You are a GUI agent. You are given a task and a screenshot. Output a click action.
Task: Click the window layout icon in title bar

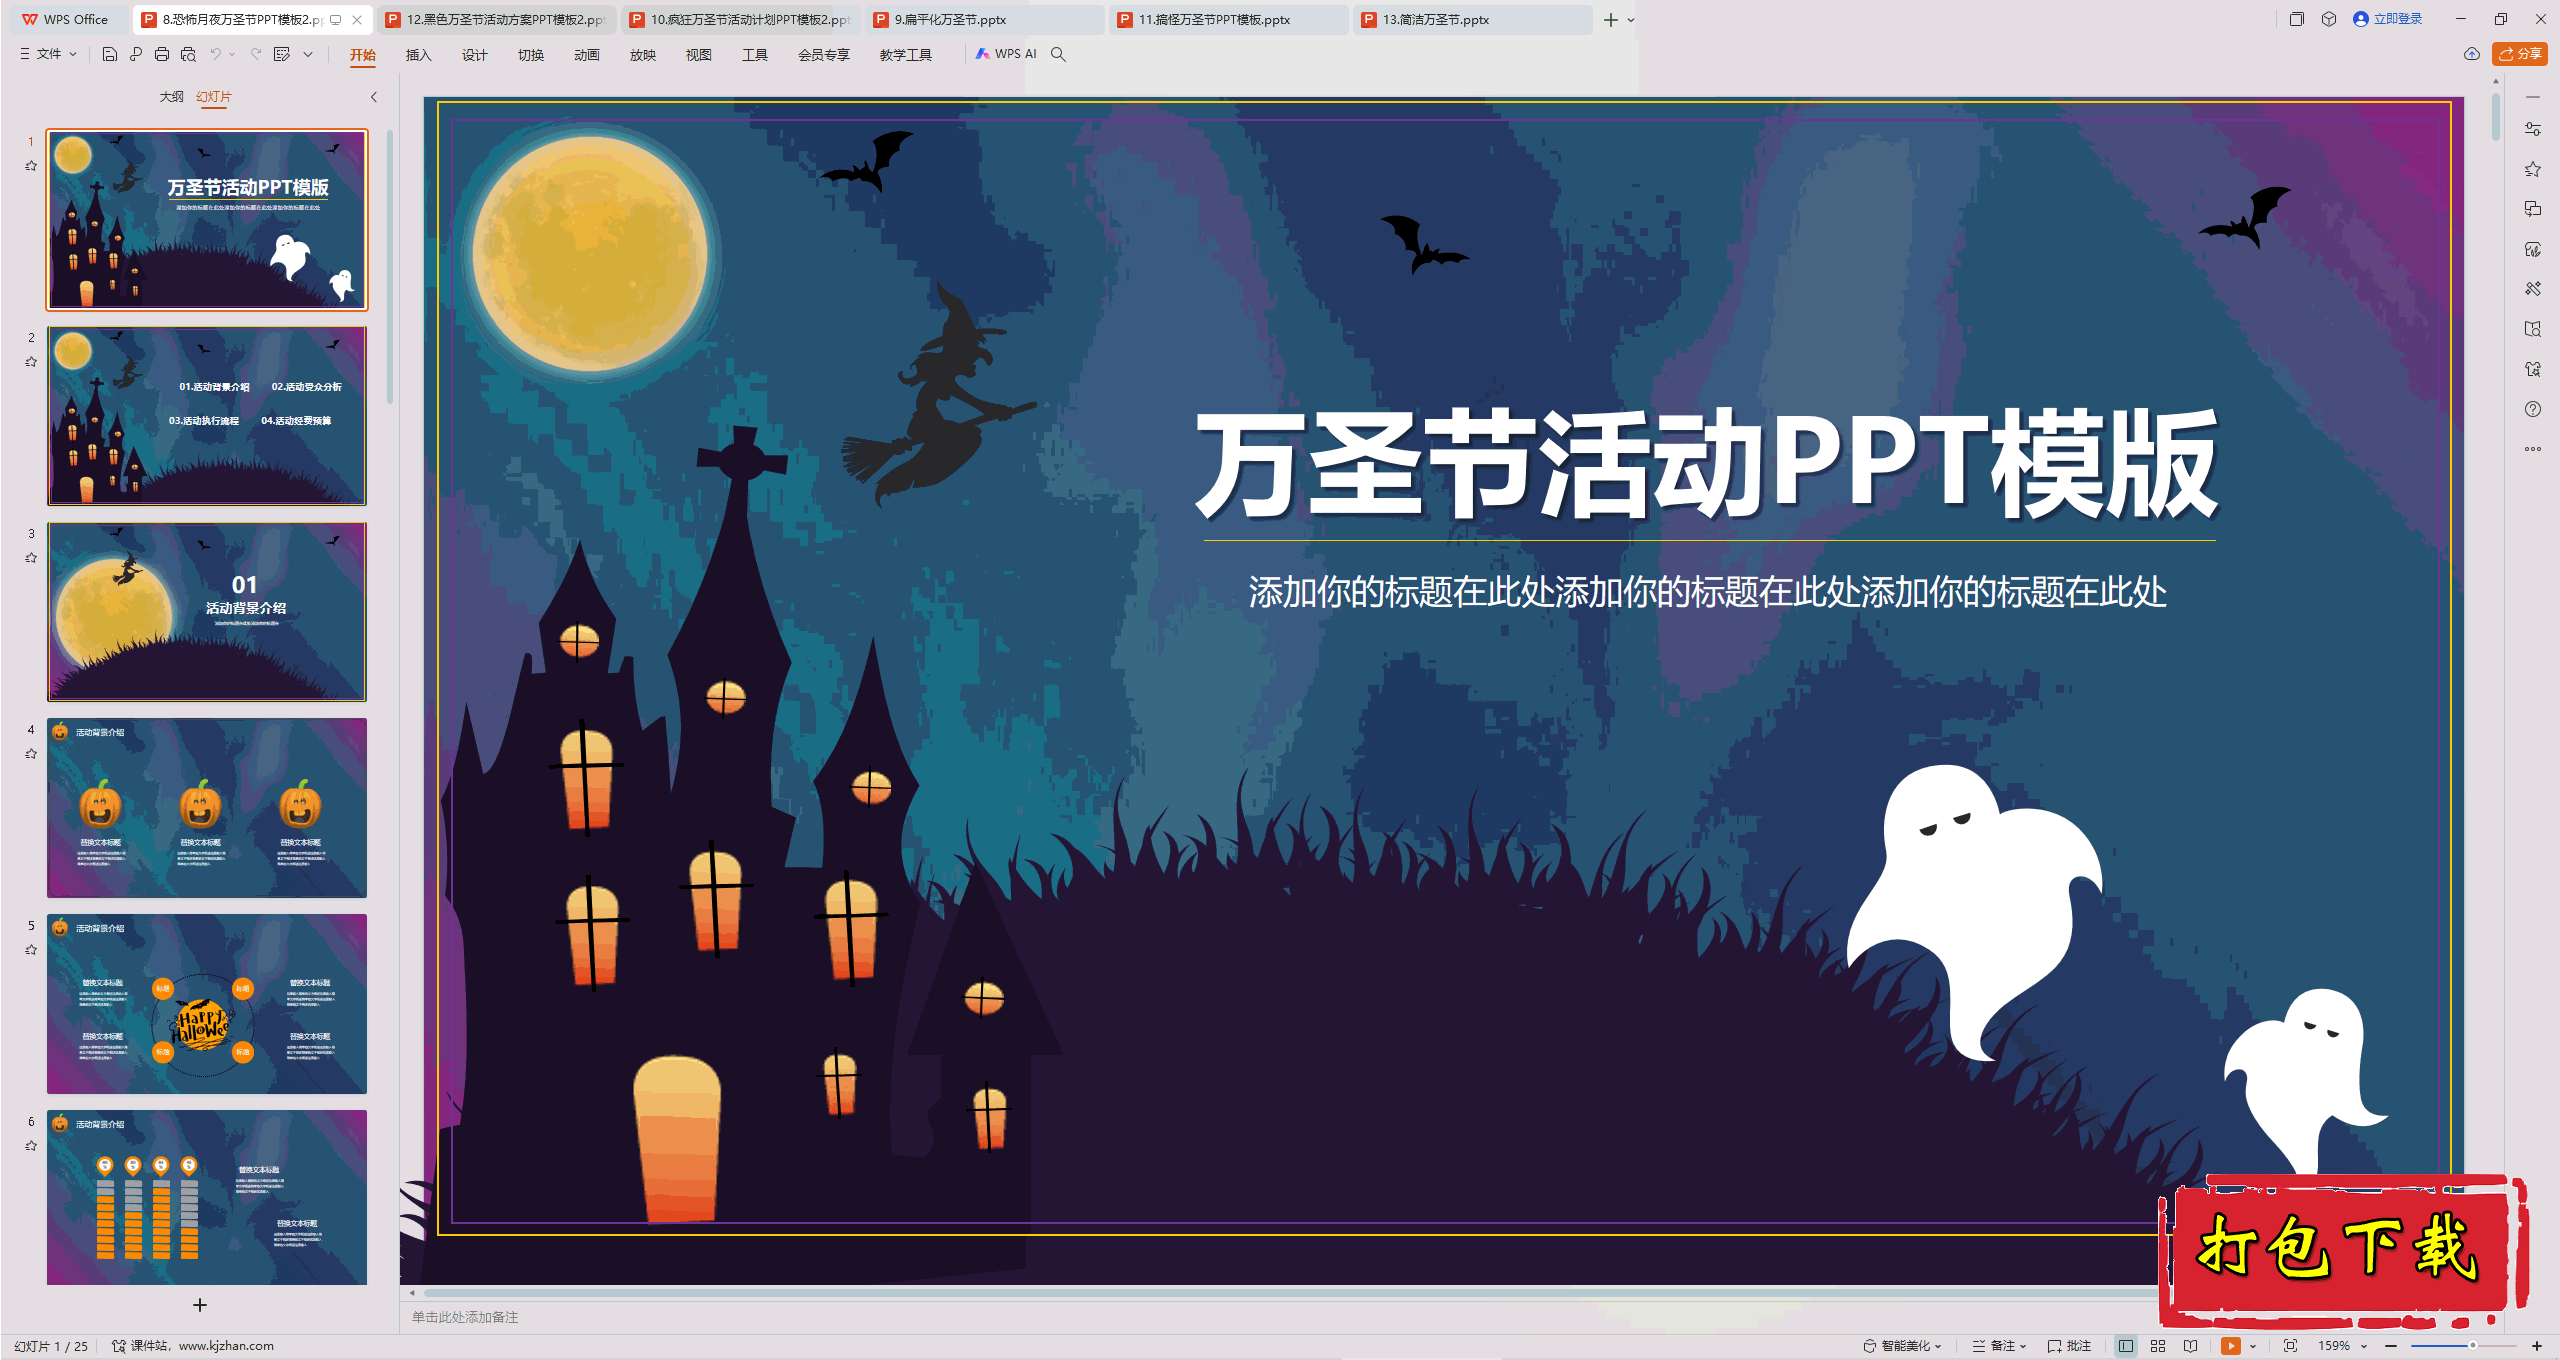click(x=2297, y=19)
